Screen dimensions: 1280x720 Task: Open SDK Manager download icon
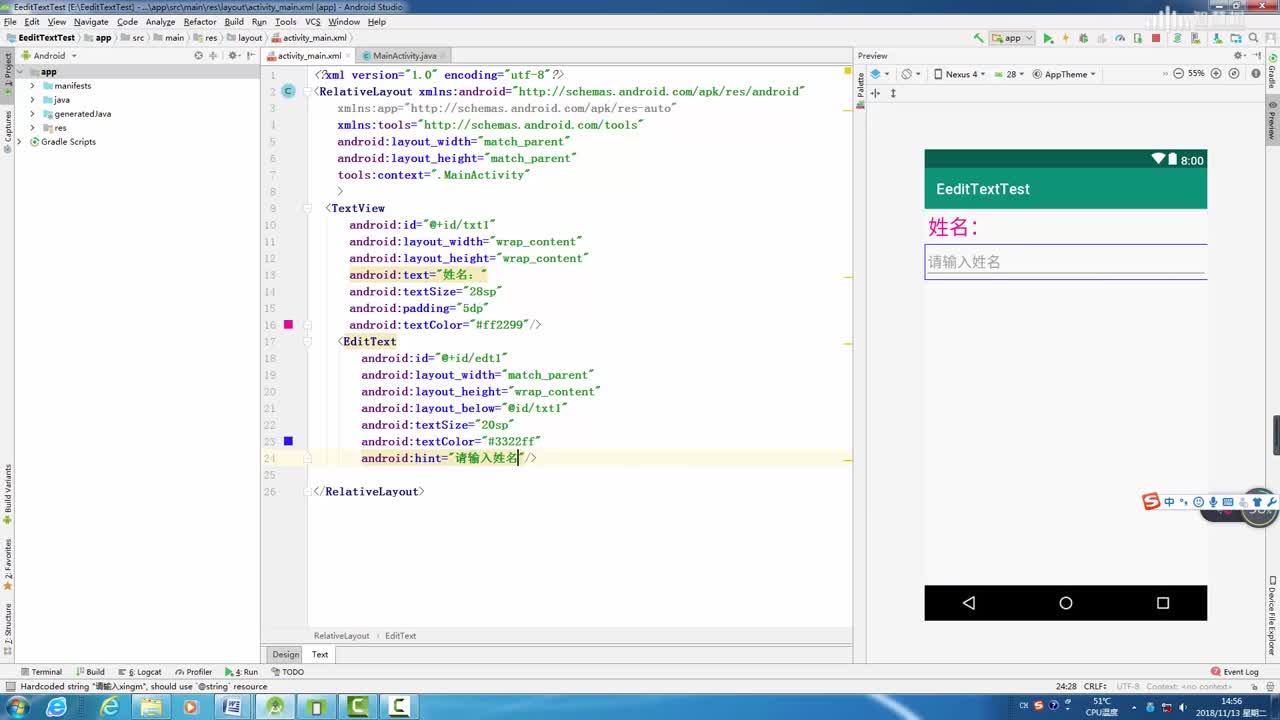[1217, 38]
